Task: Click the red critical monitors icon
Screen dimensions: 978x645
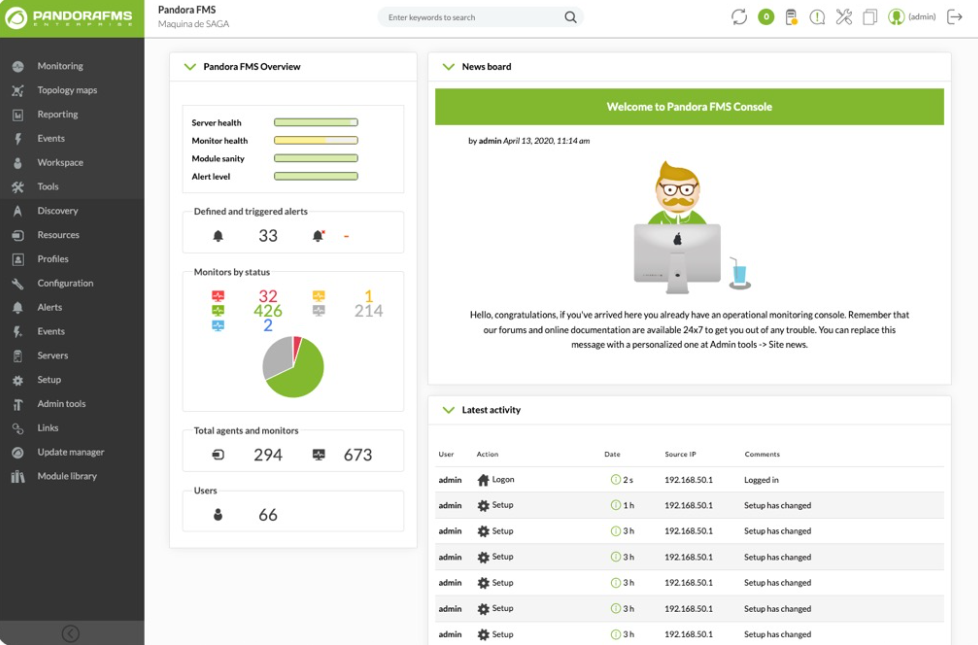Action: (x=218, y=296)
